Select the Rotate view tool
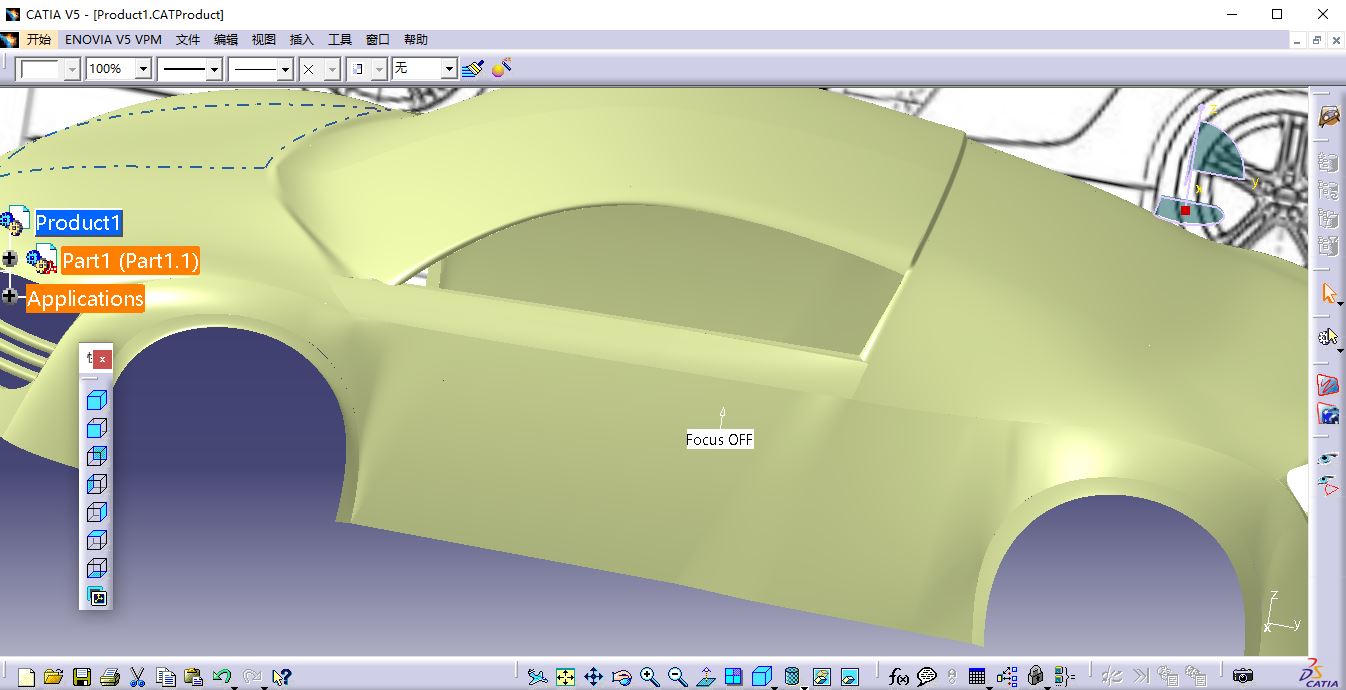 coord(622,677)
